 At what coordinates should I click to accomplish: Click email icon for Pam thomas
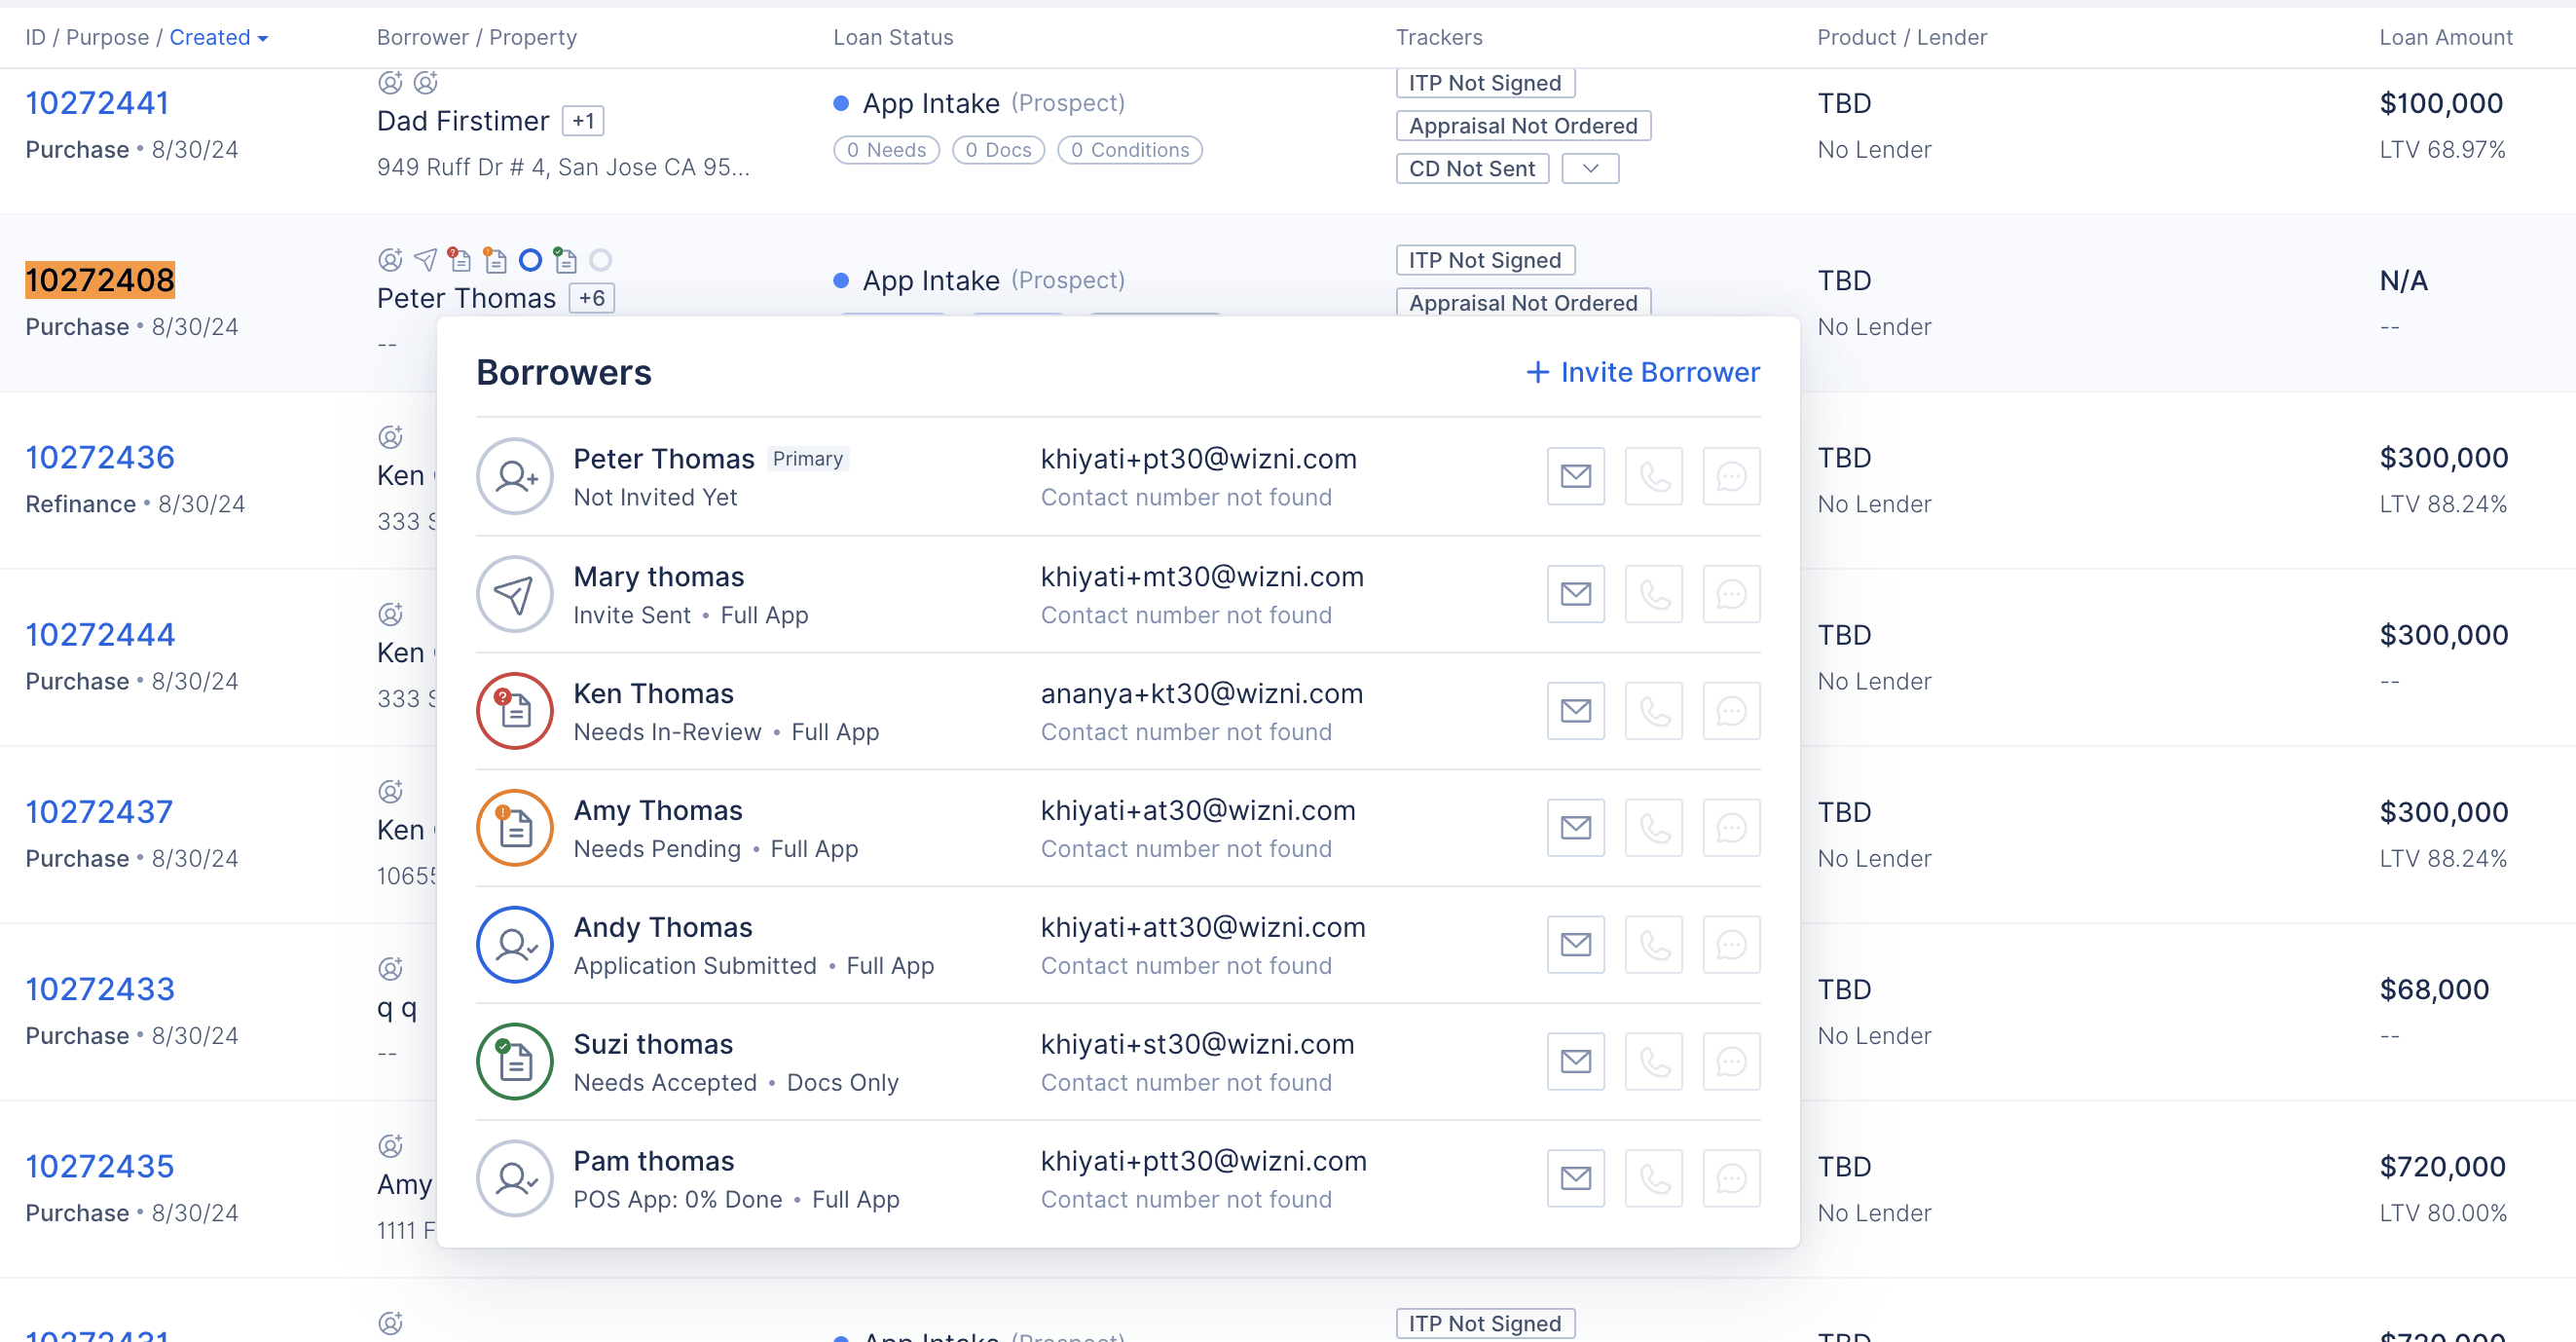click(1575, 1179)
